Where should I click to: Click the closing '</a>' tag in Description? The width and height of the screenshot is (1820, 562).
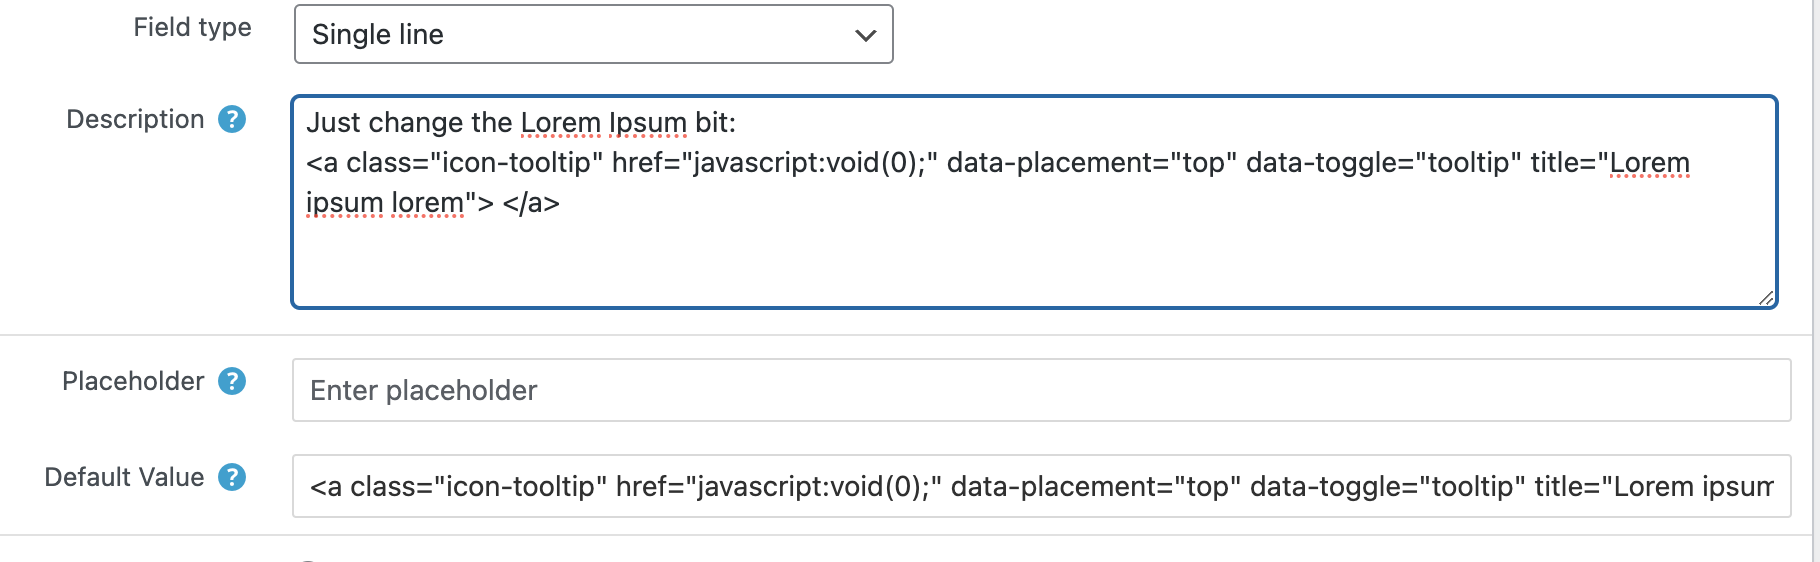coord(531,202)
